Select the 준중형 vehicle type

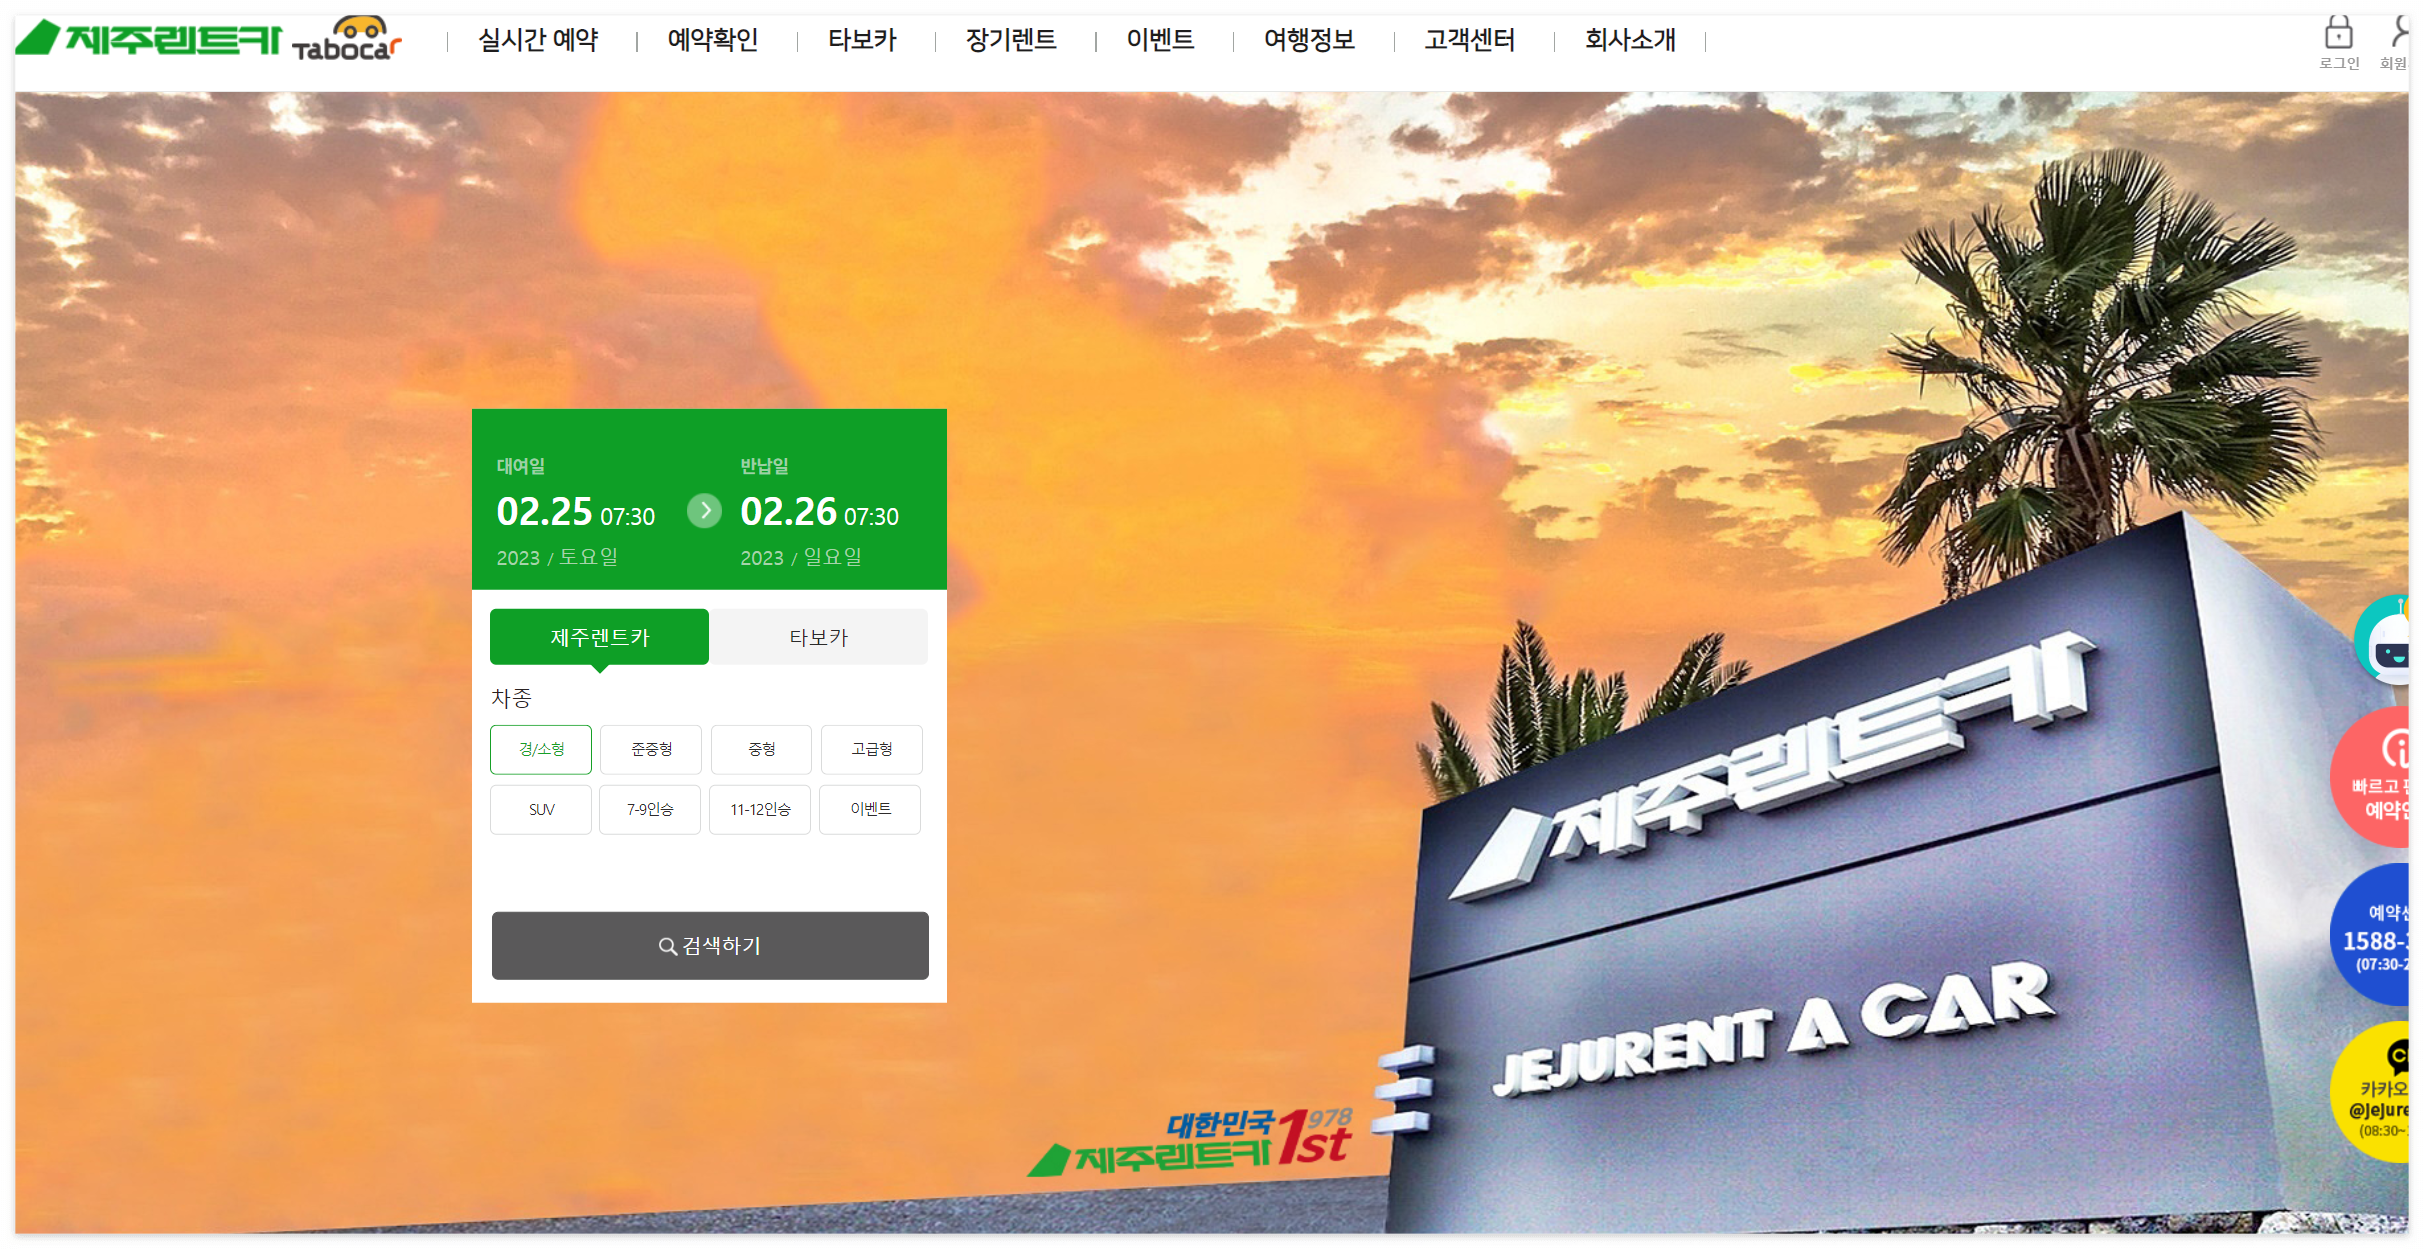coord(650,749)
